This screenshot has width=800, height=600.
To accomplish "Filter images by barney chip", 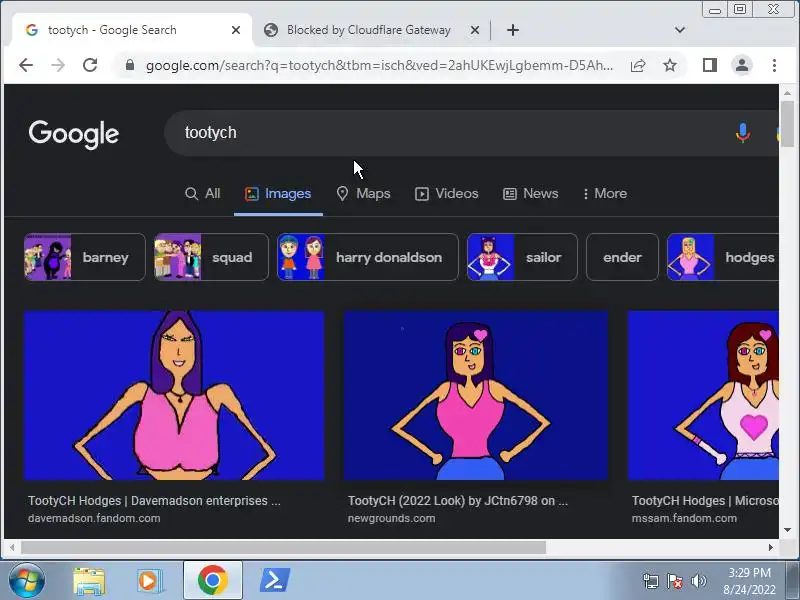I will [85, 257].
